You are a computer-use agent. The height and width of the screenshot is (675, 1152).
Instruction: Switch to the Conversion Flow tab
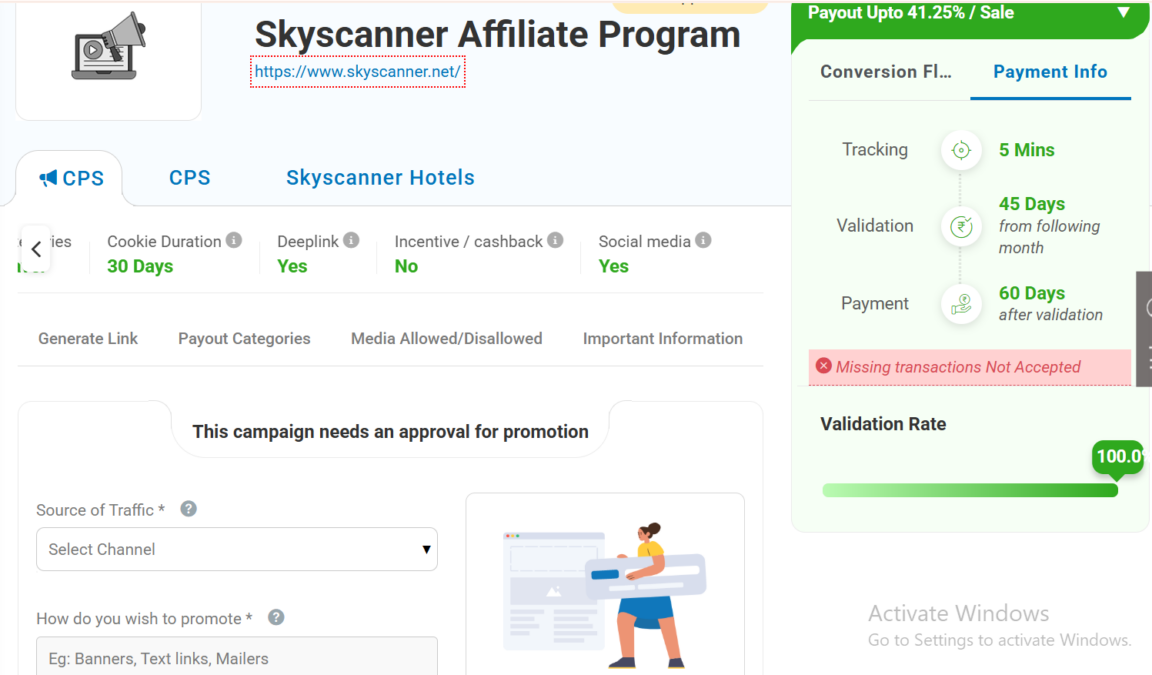[x=885, y=72]
